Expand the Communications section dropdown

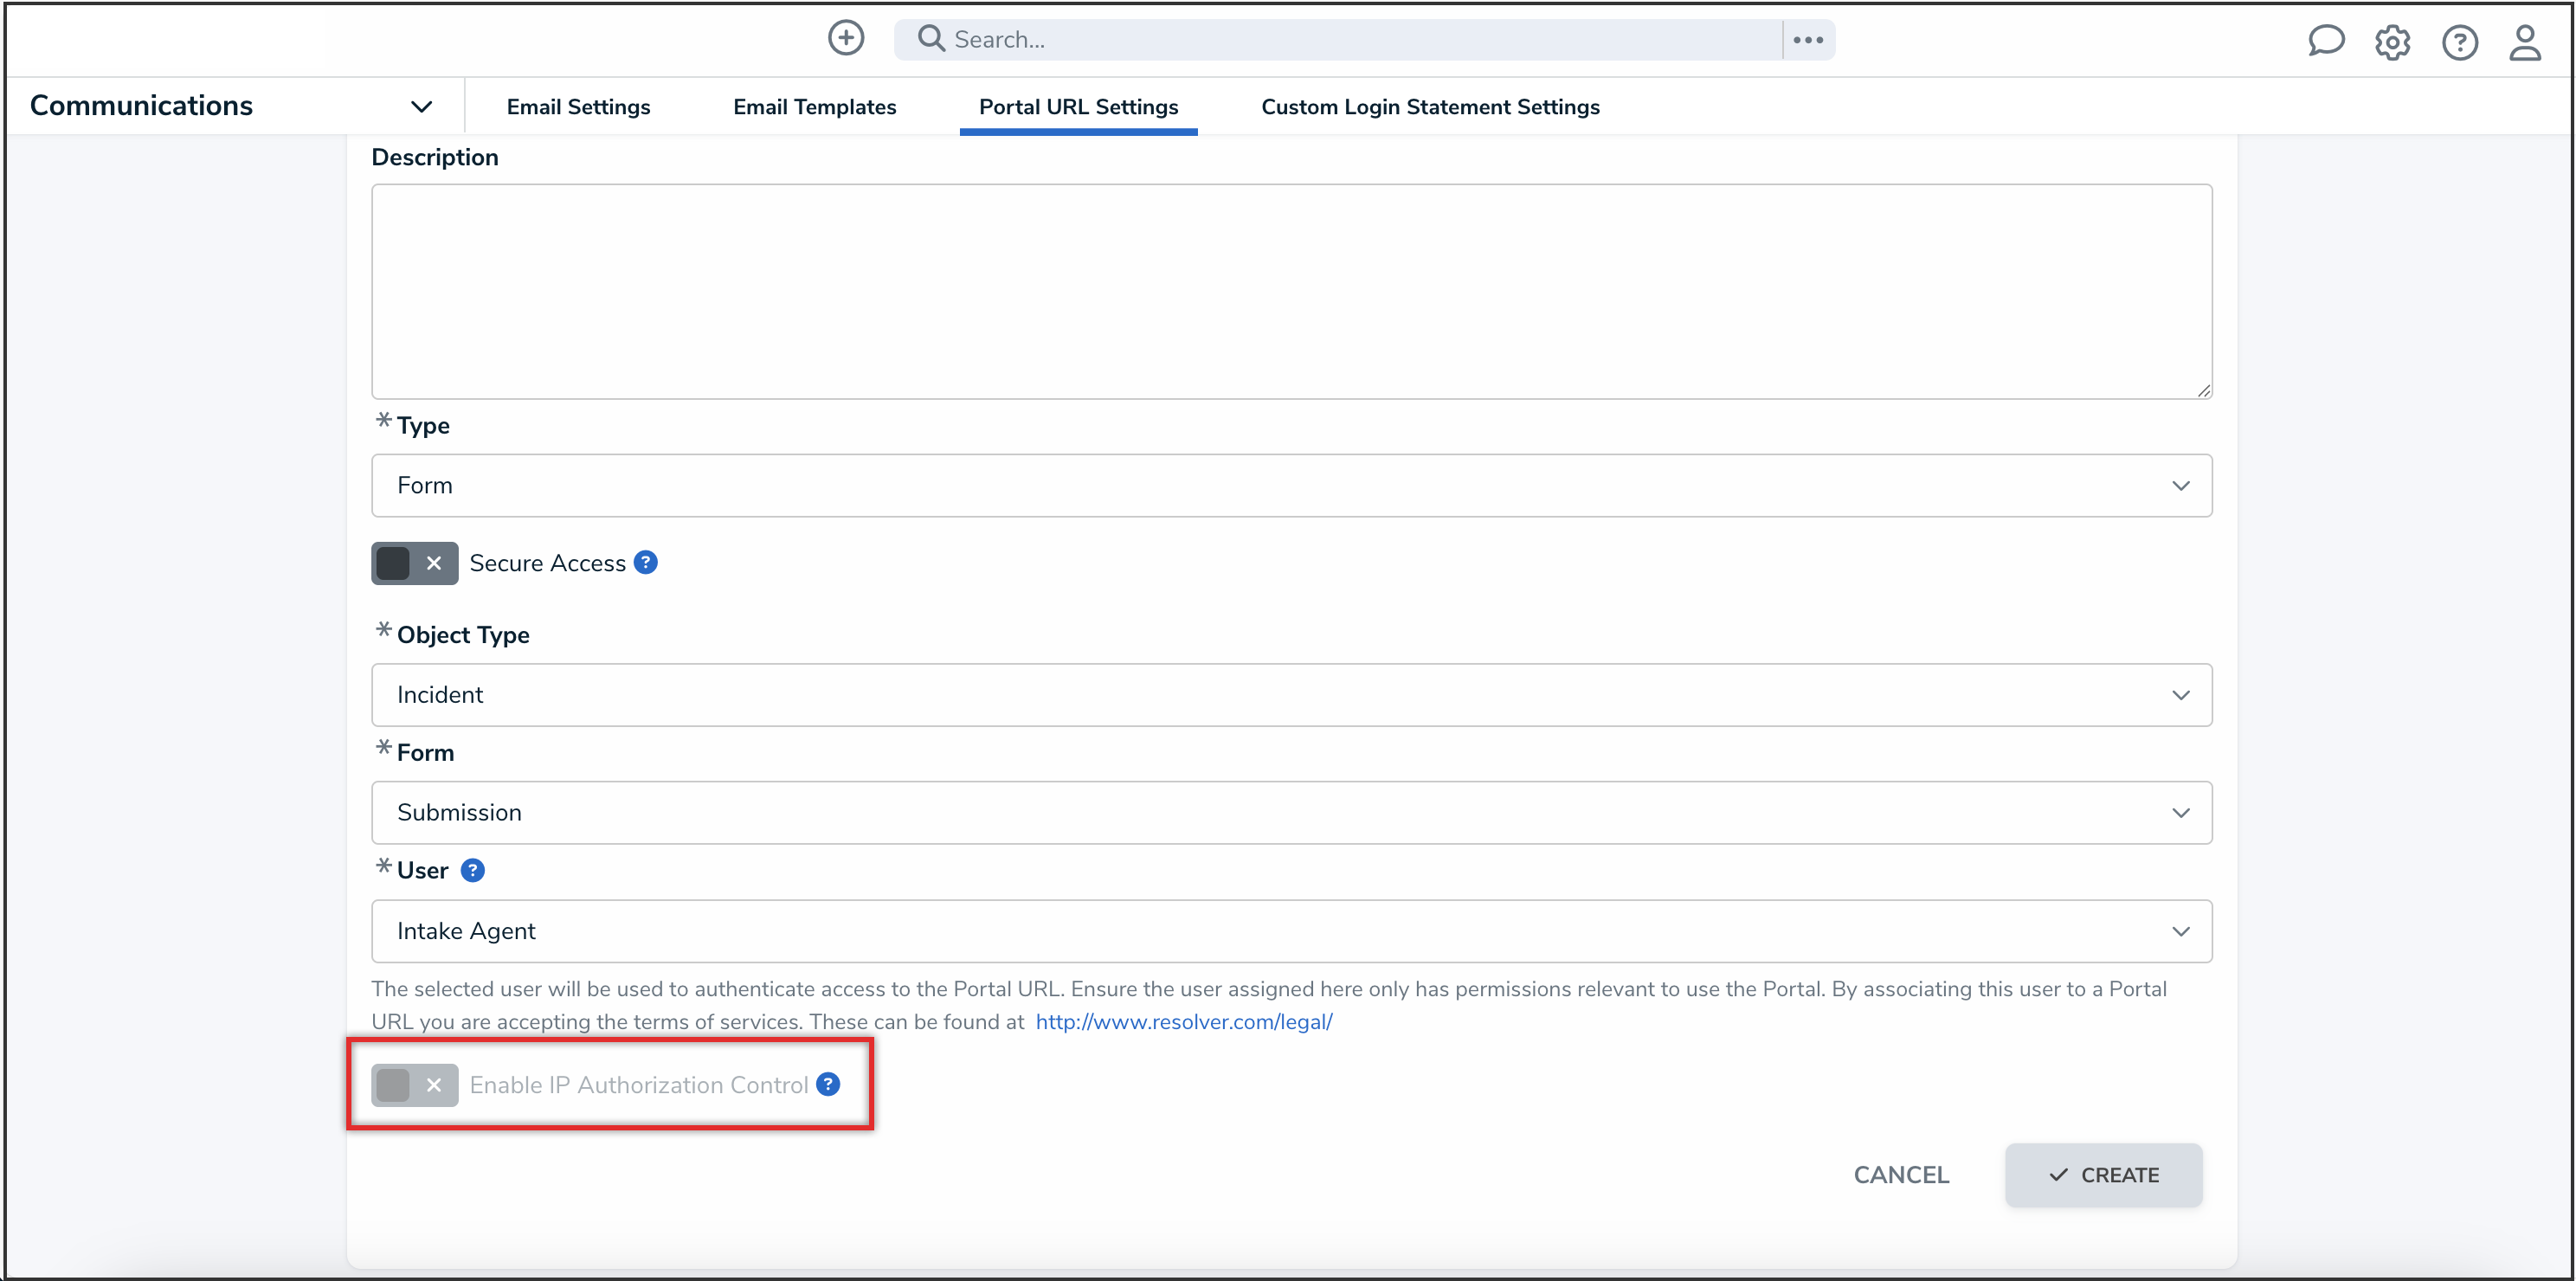point(421,105)
